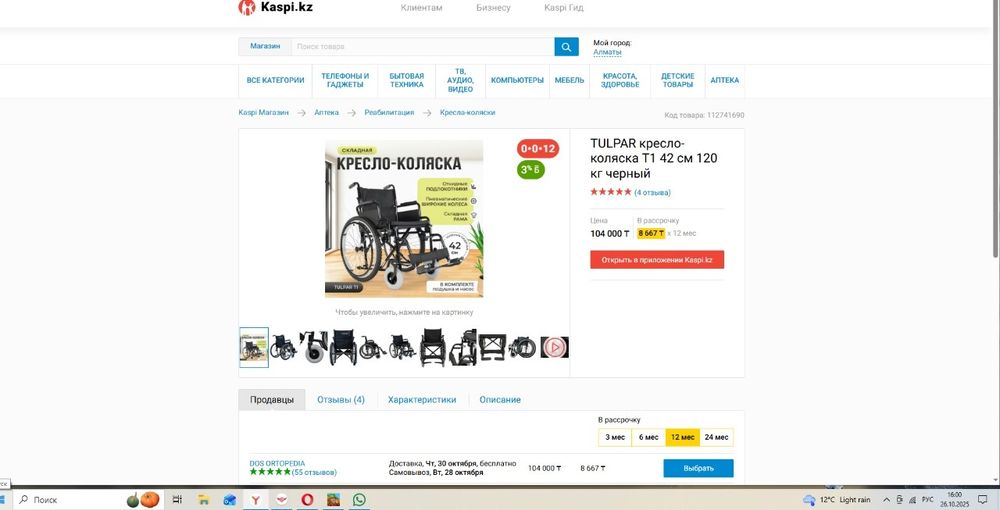Open the Kaspi.kz logo homepage
The width and height of the screenshot is (1000, 510).
click(x=276, y=8)
